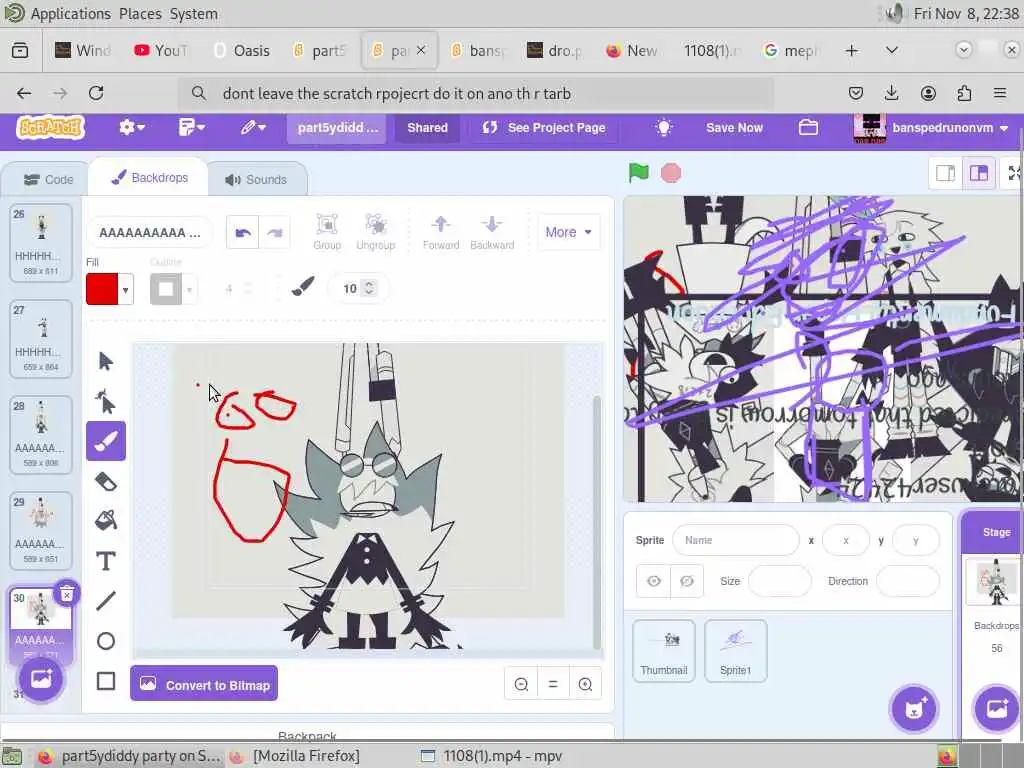Enter full screen stage mode
Screen dimensions: 1024x768
coord(1013,173)
